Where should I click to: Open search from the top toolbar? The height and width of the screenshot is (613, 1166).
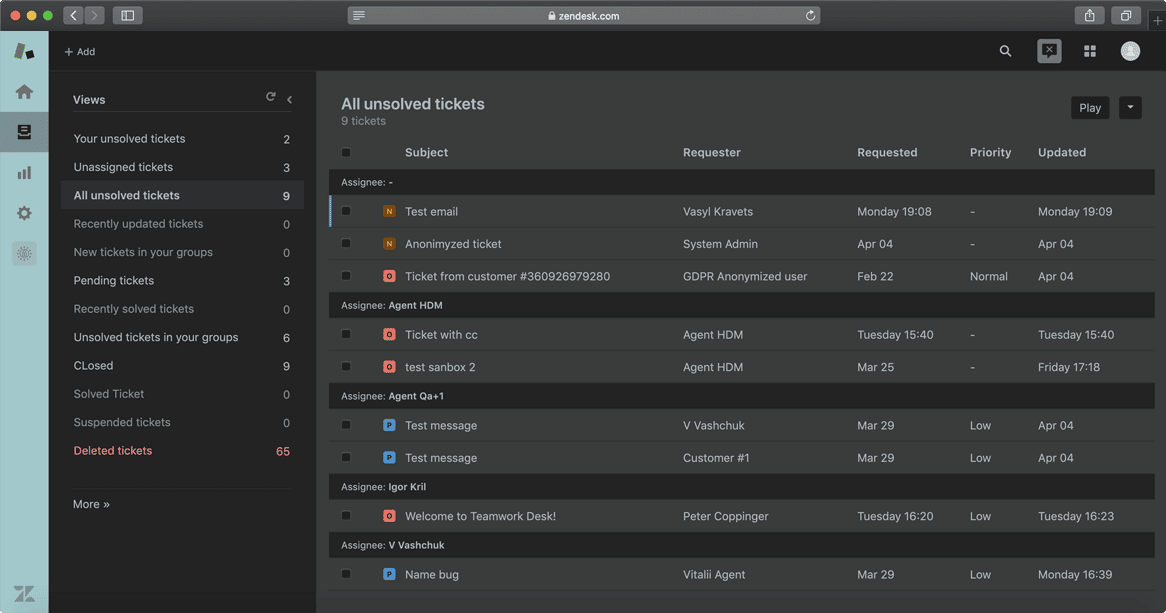click(1005, 50)
